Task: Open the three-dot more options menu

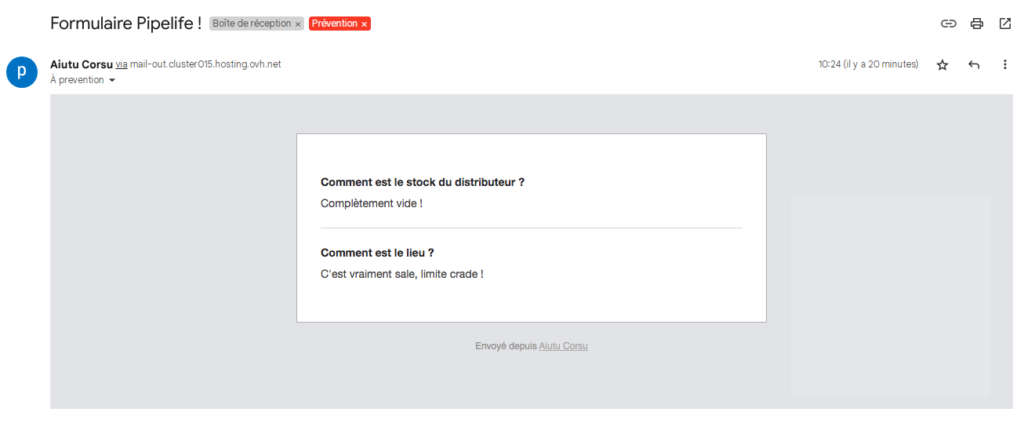Action: tap(1005, 65)
